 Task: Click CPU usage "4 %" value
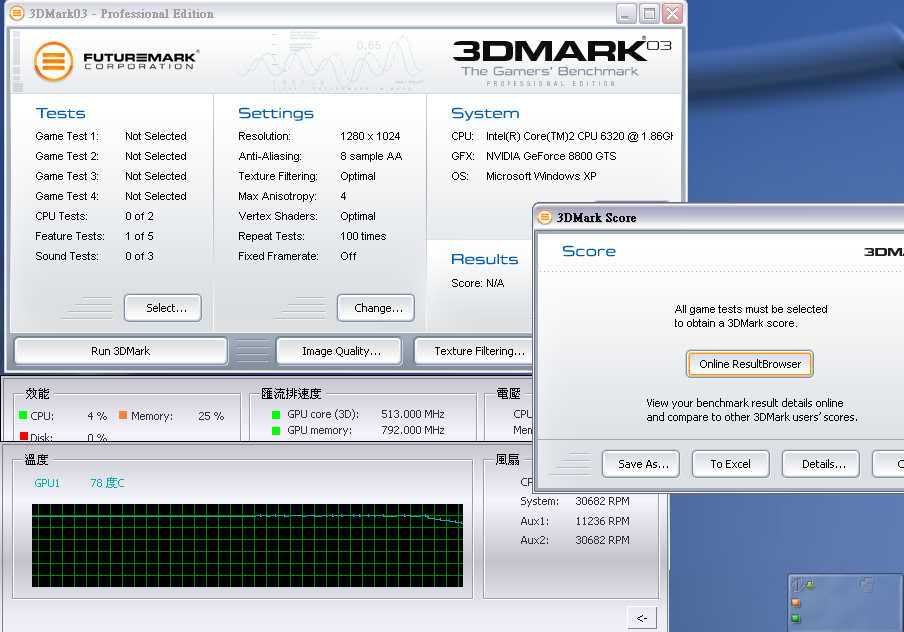tap(97, 416)
